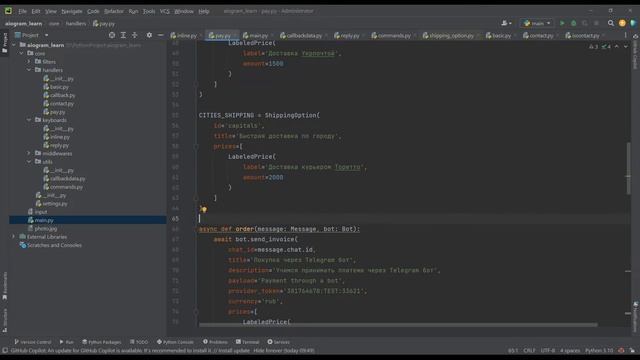640x360 pixels.
Task: Click Select Opened File locate icon
Action: [x=112, y=36]
